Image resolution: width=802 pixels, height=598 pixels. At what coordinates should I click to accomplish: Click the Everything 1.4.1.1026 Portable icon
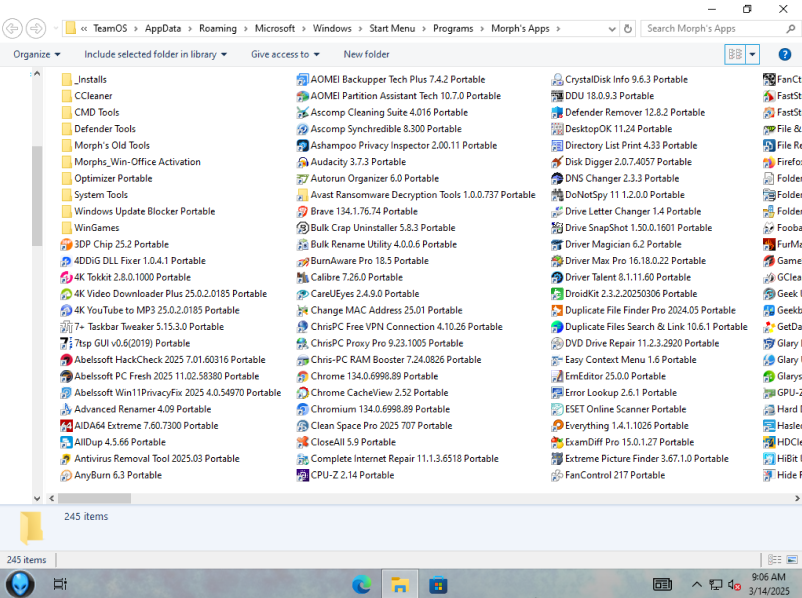(x=557, y=426)
